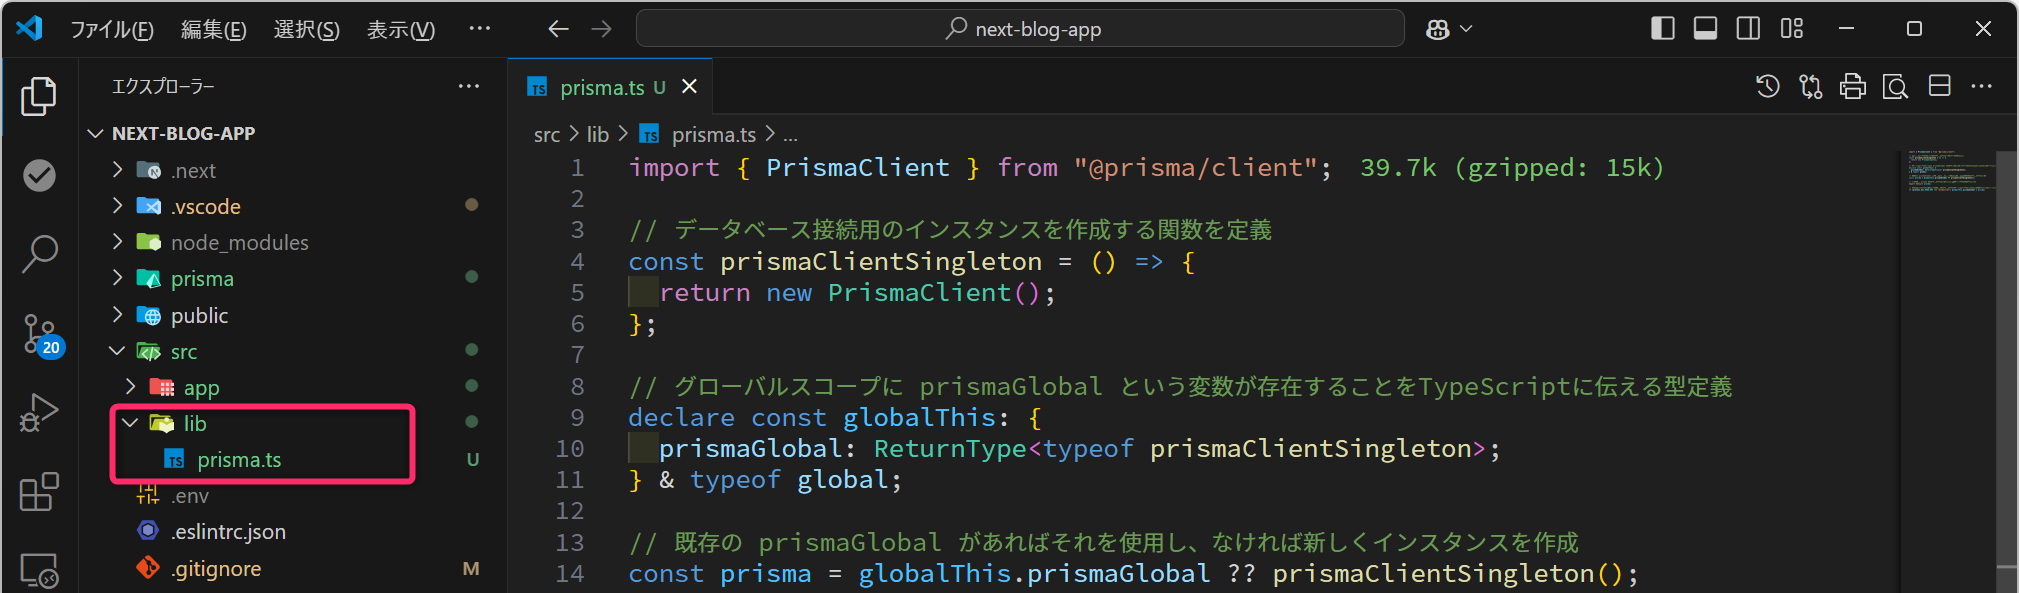This screenshot has width=2019, height=593.
Task: Open the .eslintrc.json file
Action: pos(228,532)
